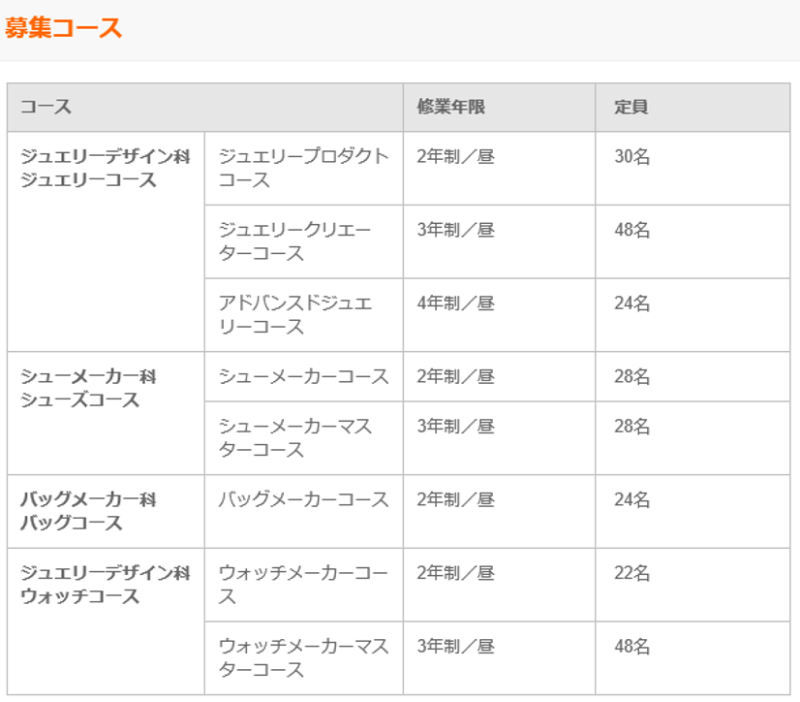
Task: Select ジュエリーデザイン科 ウォッチコース cell
Action: [x=106, y=621]
